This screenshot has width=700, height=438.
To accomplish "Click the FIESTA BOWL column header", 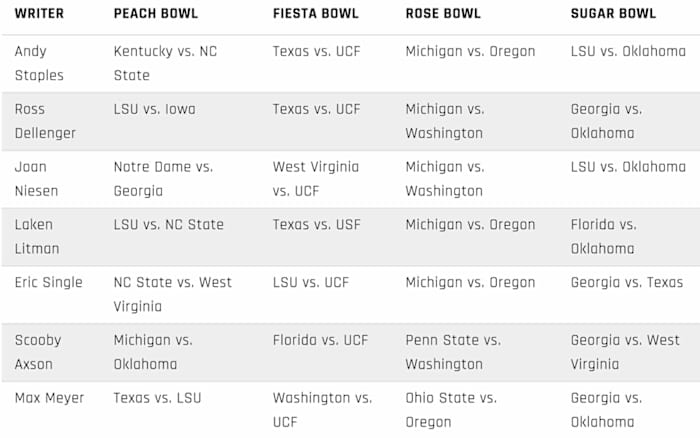I will [313, 14].
